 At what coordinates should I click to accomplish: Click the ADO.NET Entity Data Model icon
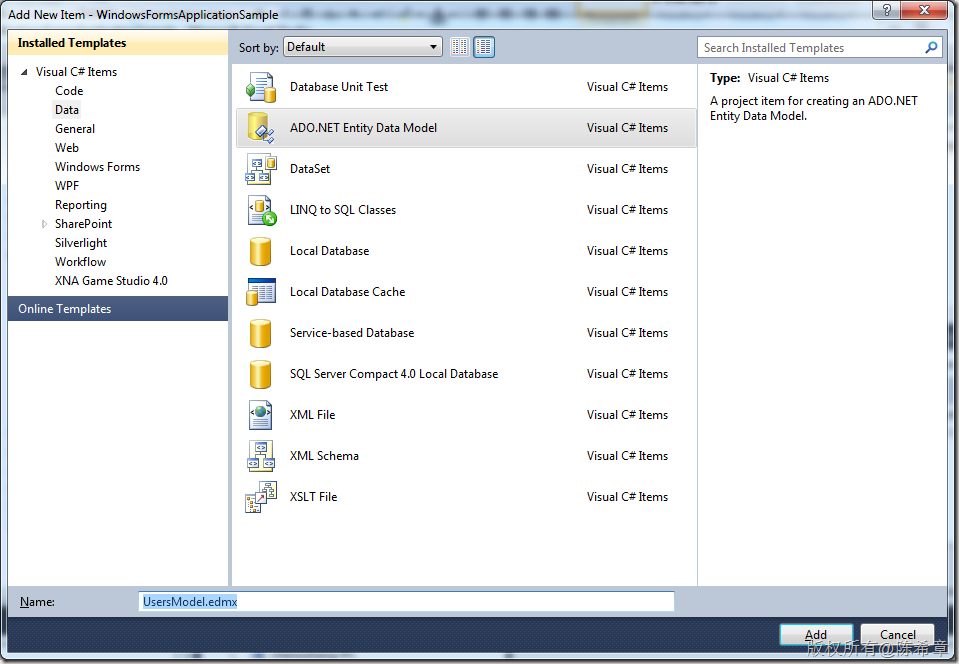click(x=261, y=128)
